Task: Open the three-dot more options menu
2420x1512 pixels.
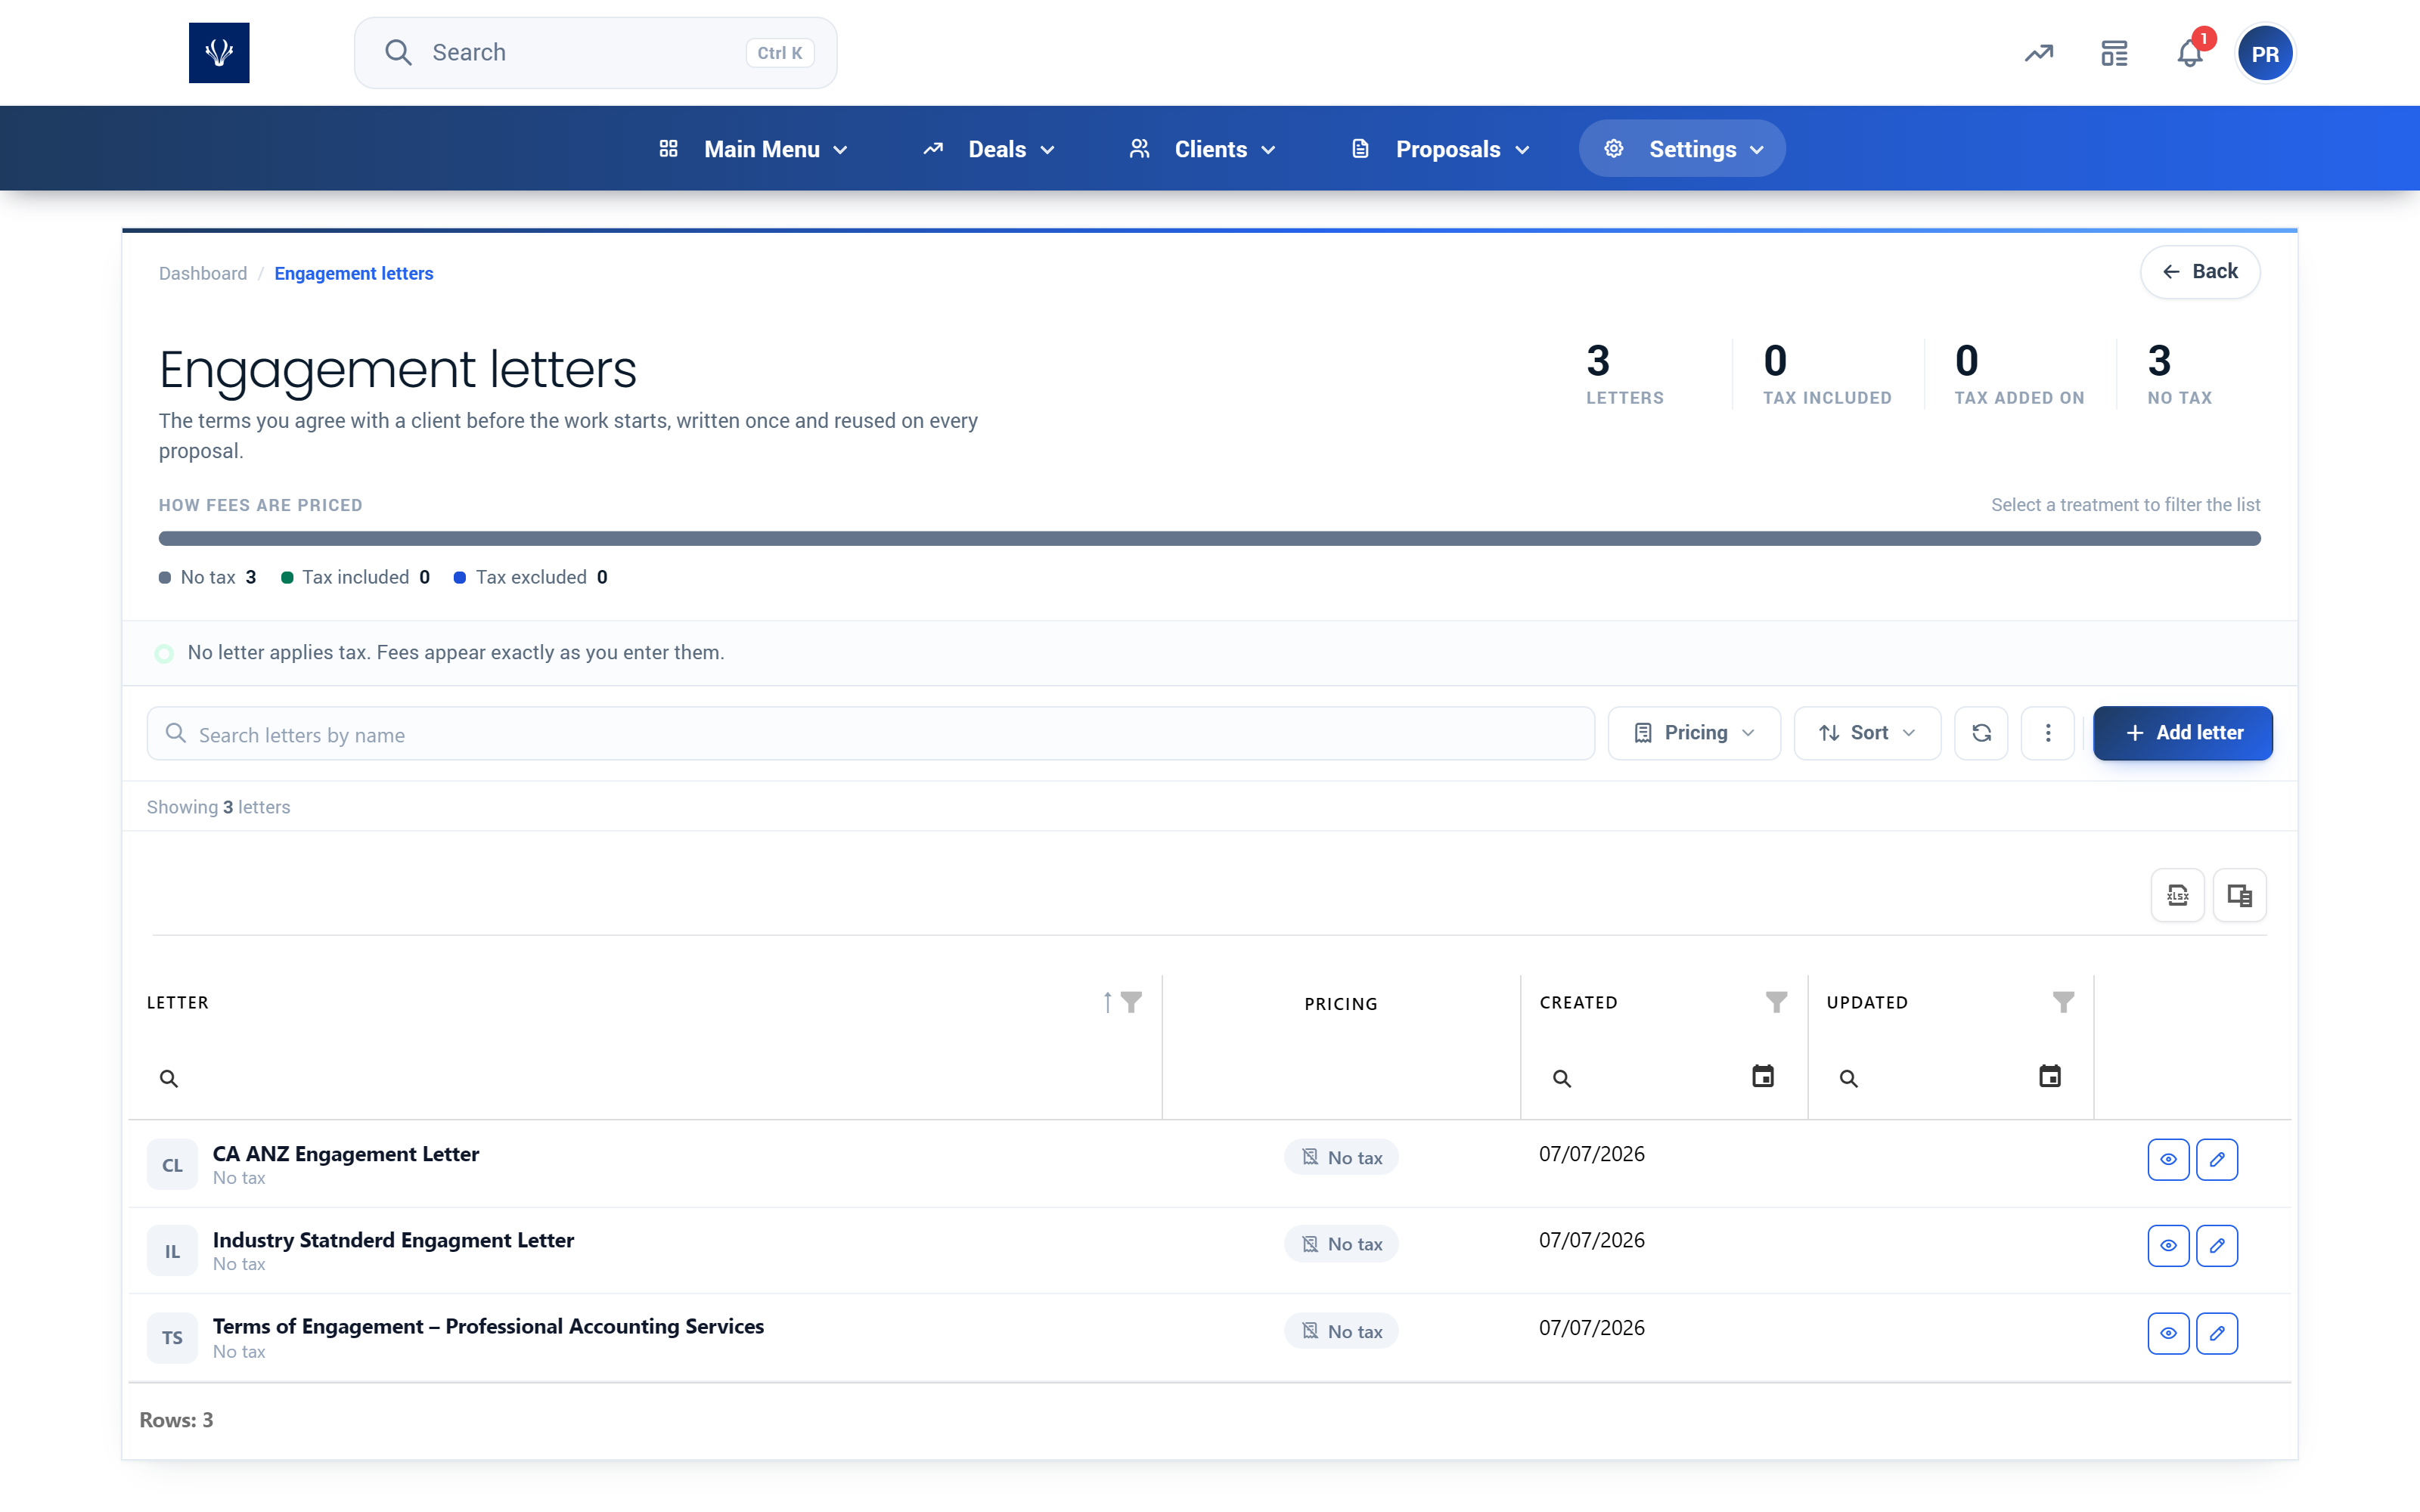Action: click(x=2048, y=733)
